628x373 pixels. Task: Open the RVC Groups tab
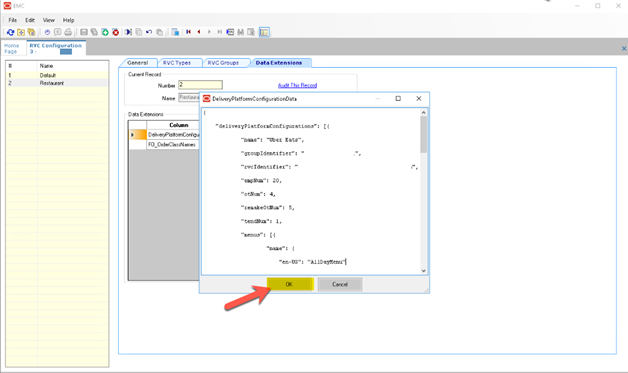[223, 63]
